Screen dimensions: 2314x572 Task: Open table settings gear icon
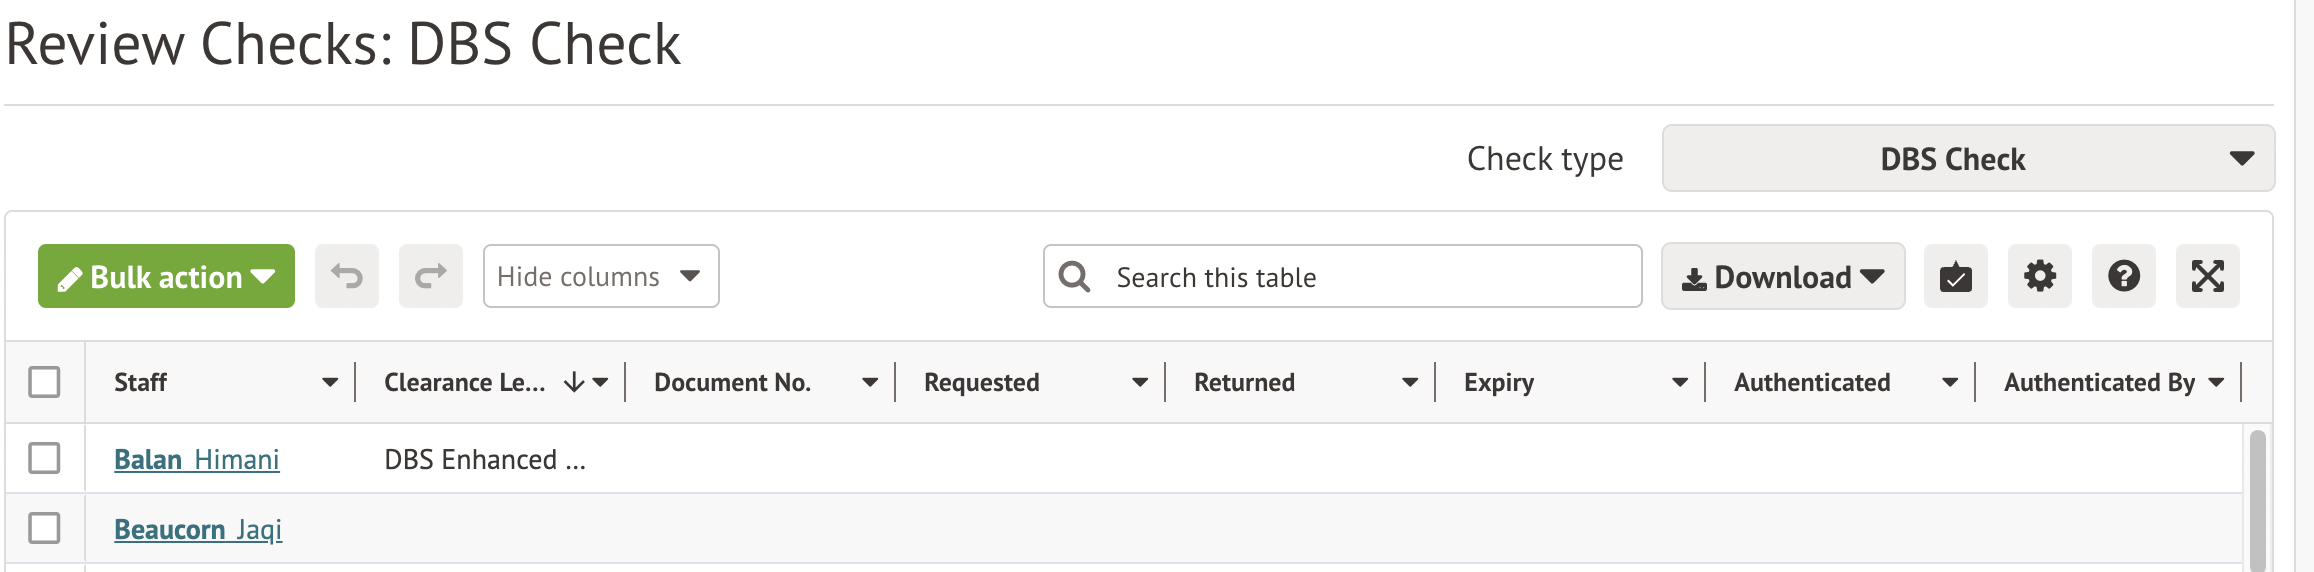click(x=2040, y=276)
